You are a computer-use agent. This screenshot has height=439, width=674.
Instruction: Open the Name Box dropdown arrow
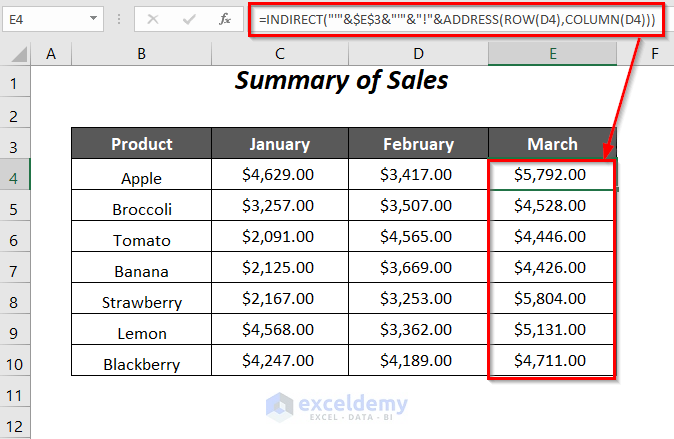[93, 18]
